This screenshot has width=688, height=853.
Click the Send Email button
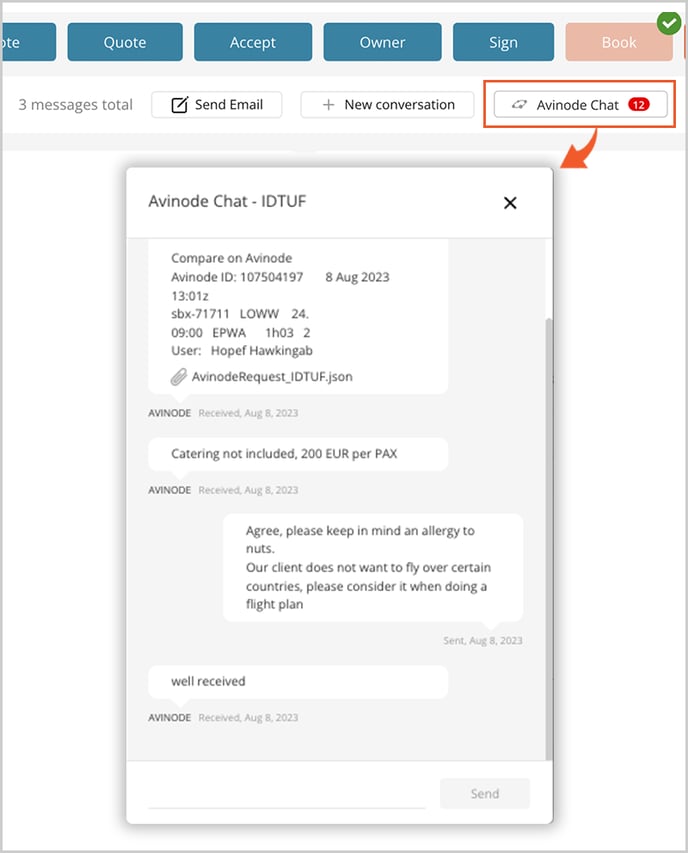point(216,104)
